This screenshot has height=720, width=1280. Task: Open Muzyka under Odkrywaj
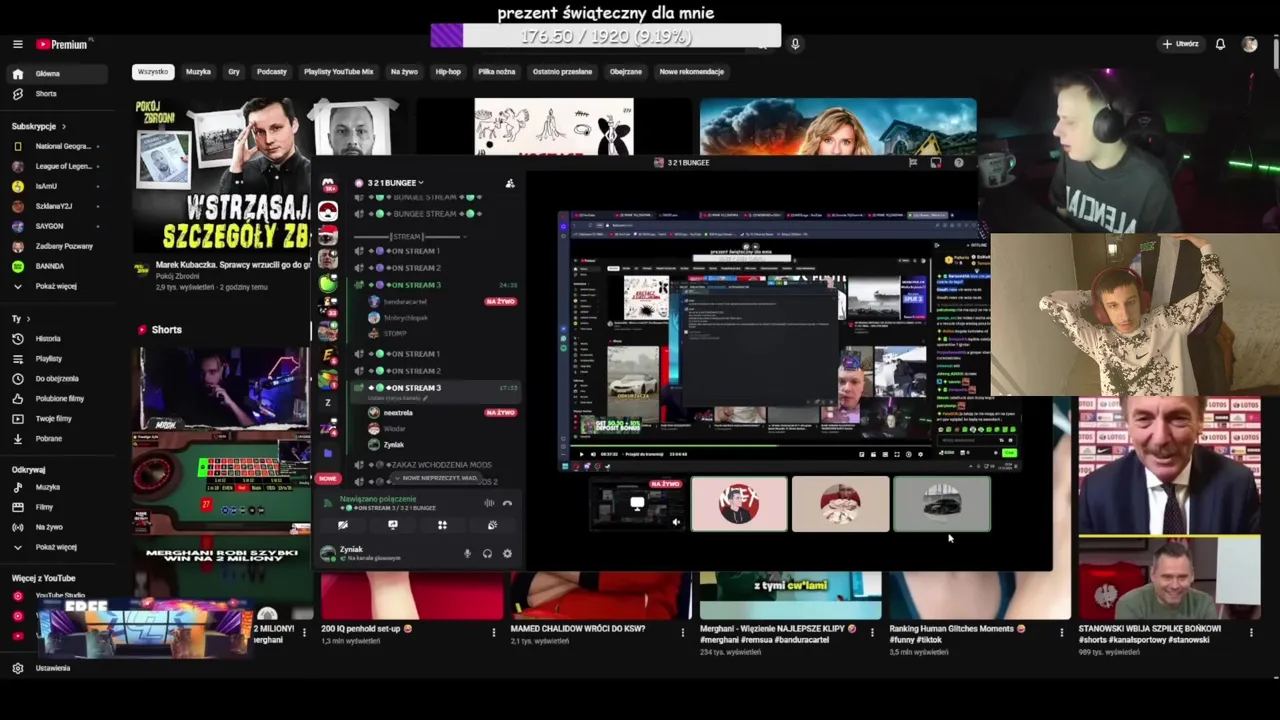click(55, 488)
